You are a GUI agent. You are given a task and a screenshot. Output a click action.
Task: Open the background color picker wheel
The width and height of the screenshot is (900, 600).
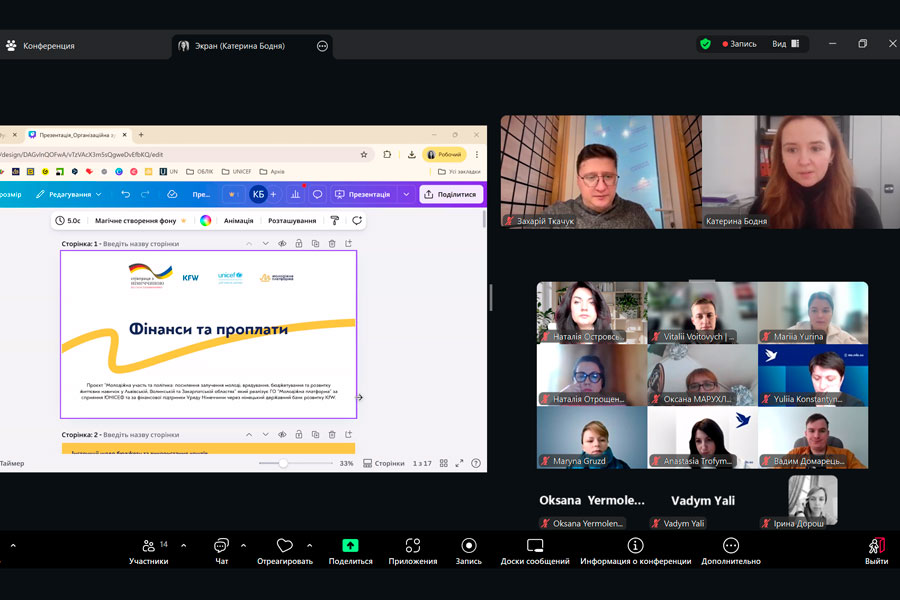click(205, 220)
